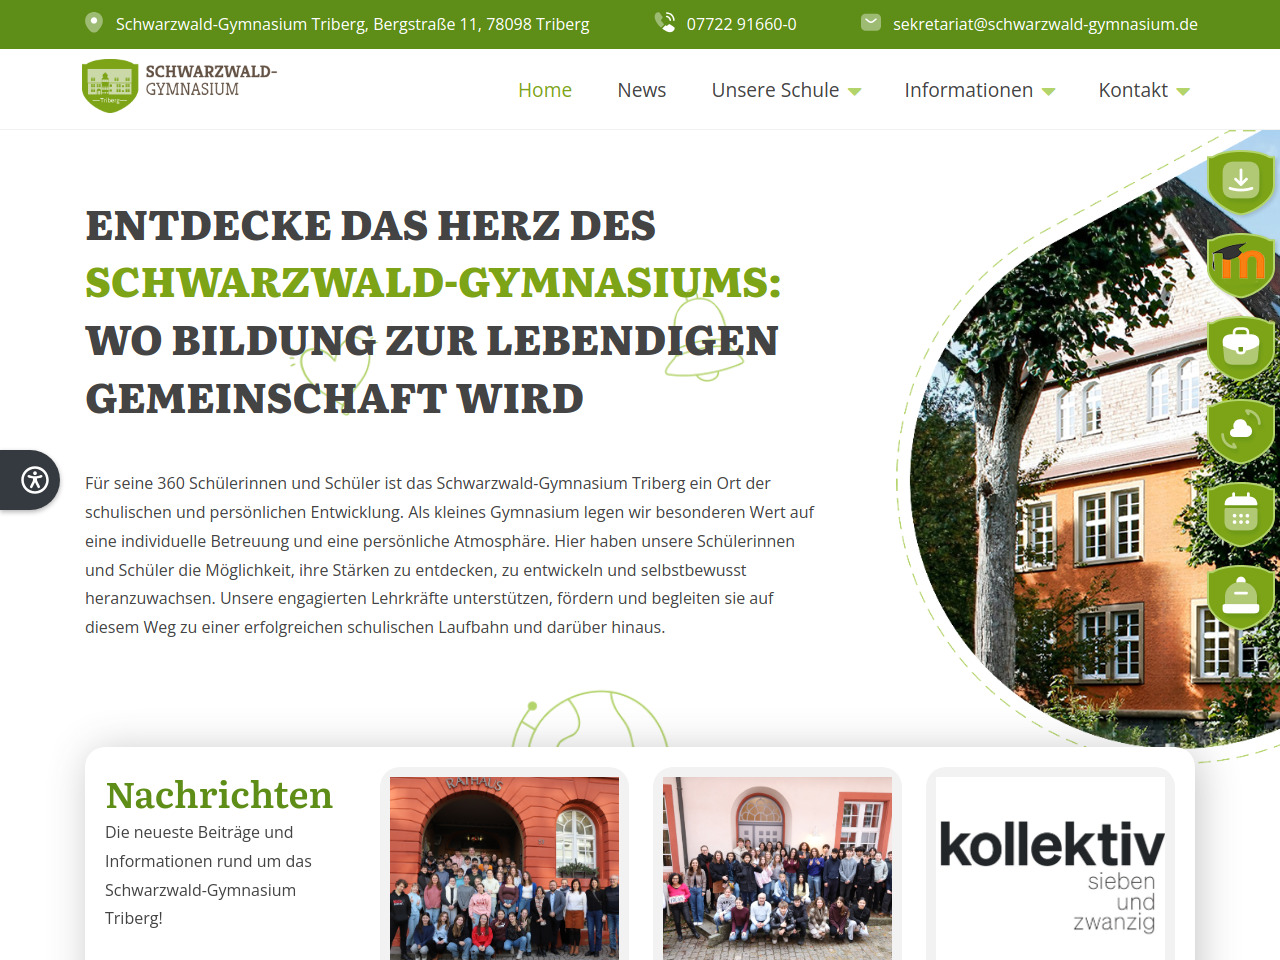Click the map pin address icon
Image resolution: width=1280 pixels, height=960 pixels.
[x=94, y=23]
